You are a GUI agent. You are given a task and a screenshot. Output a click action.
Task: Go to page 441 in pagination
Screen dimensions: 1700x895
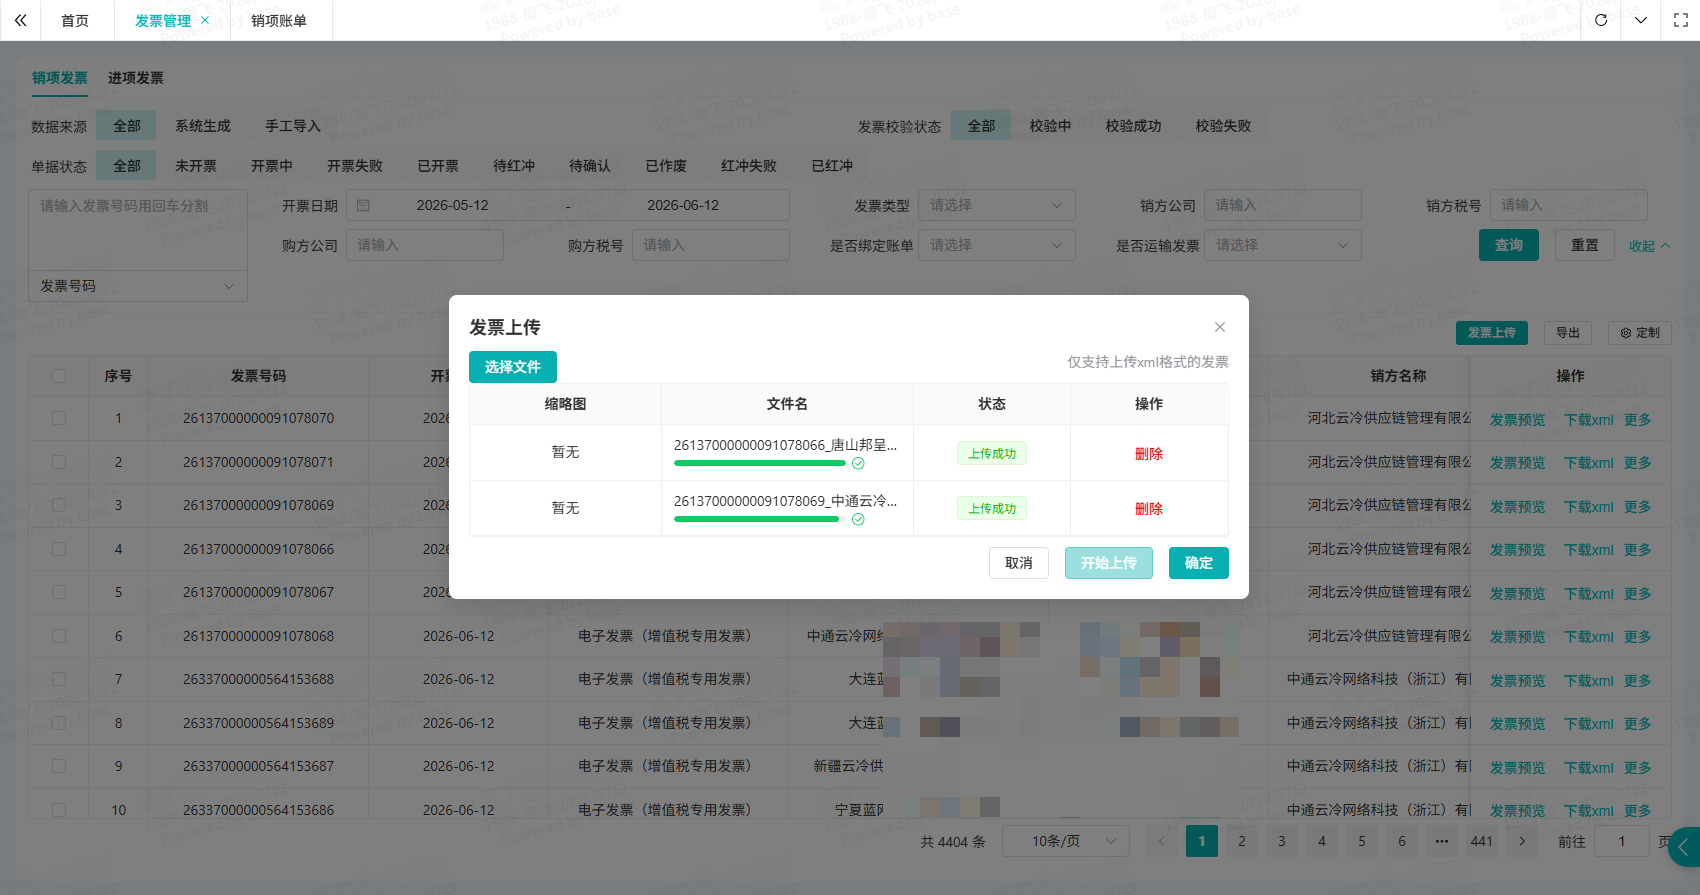coord(1482,841)
